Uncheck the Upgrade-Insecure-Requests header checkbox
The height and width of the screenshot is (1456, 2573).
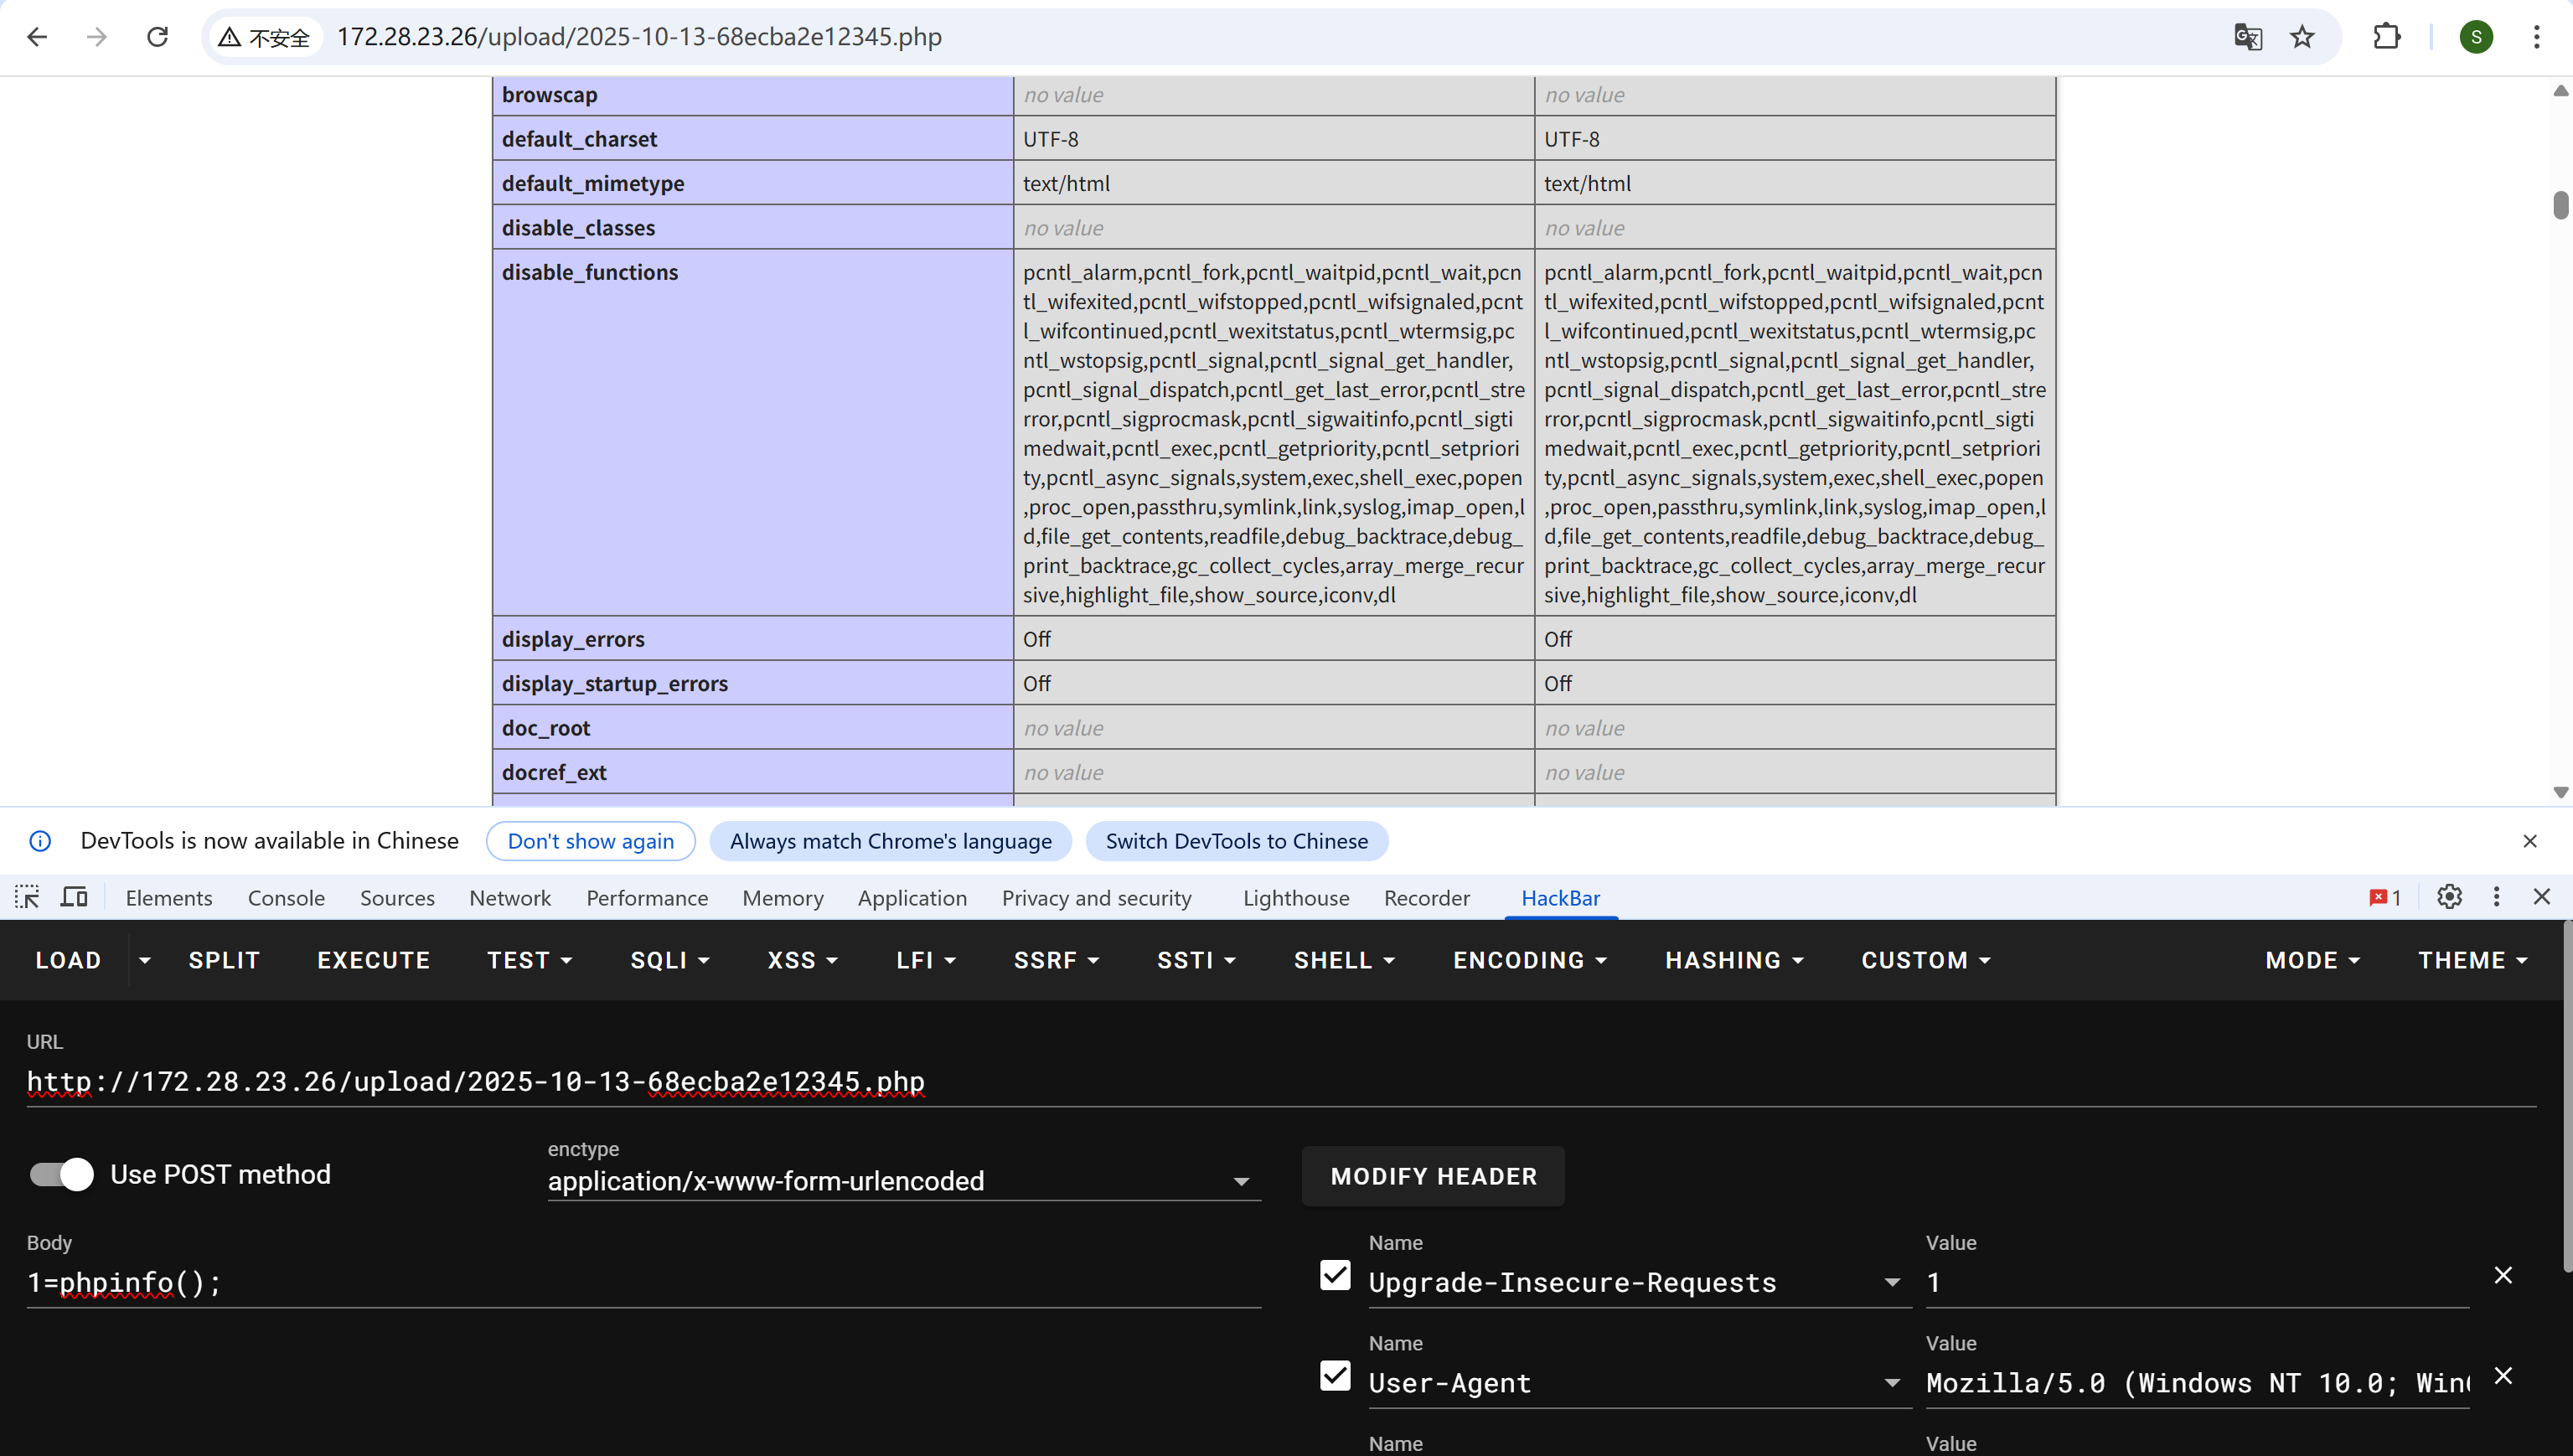1335,1275
